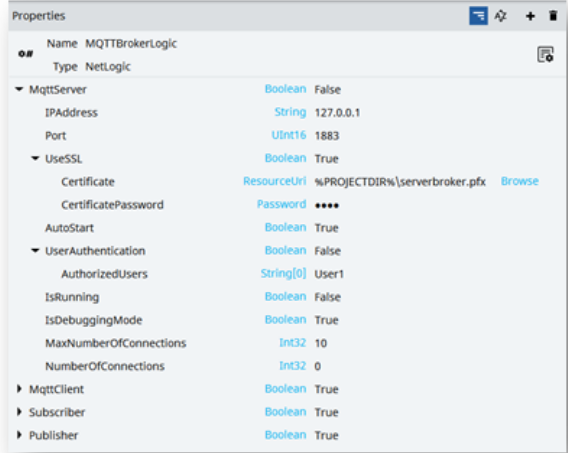Click the Password type label
This screenshot has height=453, width=568.
coord(281,204)
